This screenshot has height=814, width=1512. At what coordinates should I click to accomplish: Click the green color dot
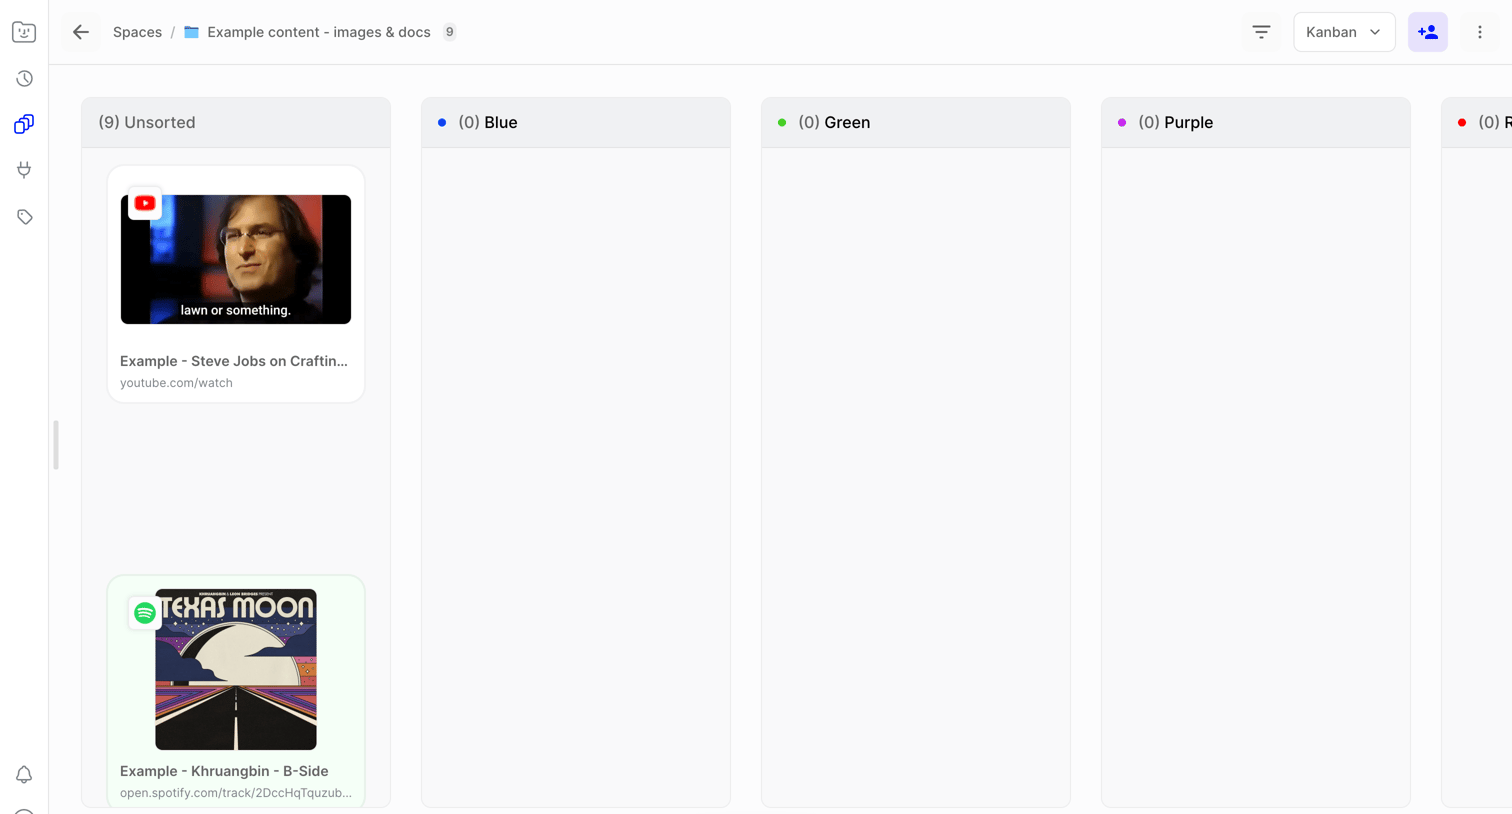tap(782, 122)
